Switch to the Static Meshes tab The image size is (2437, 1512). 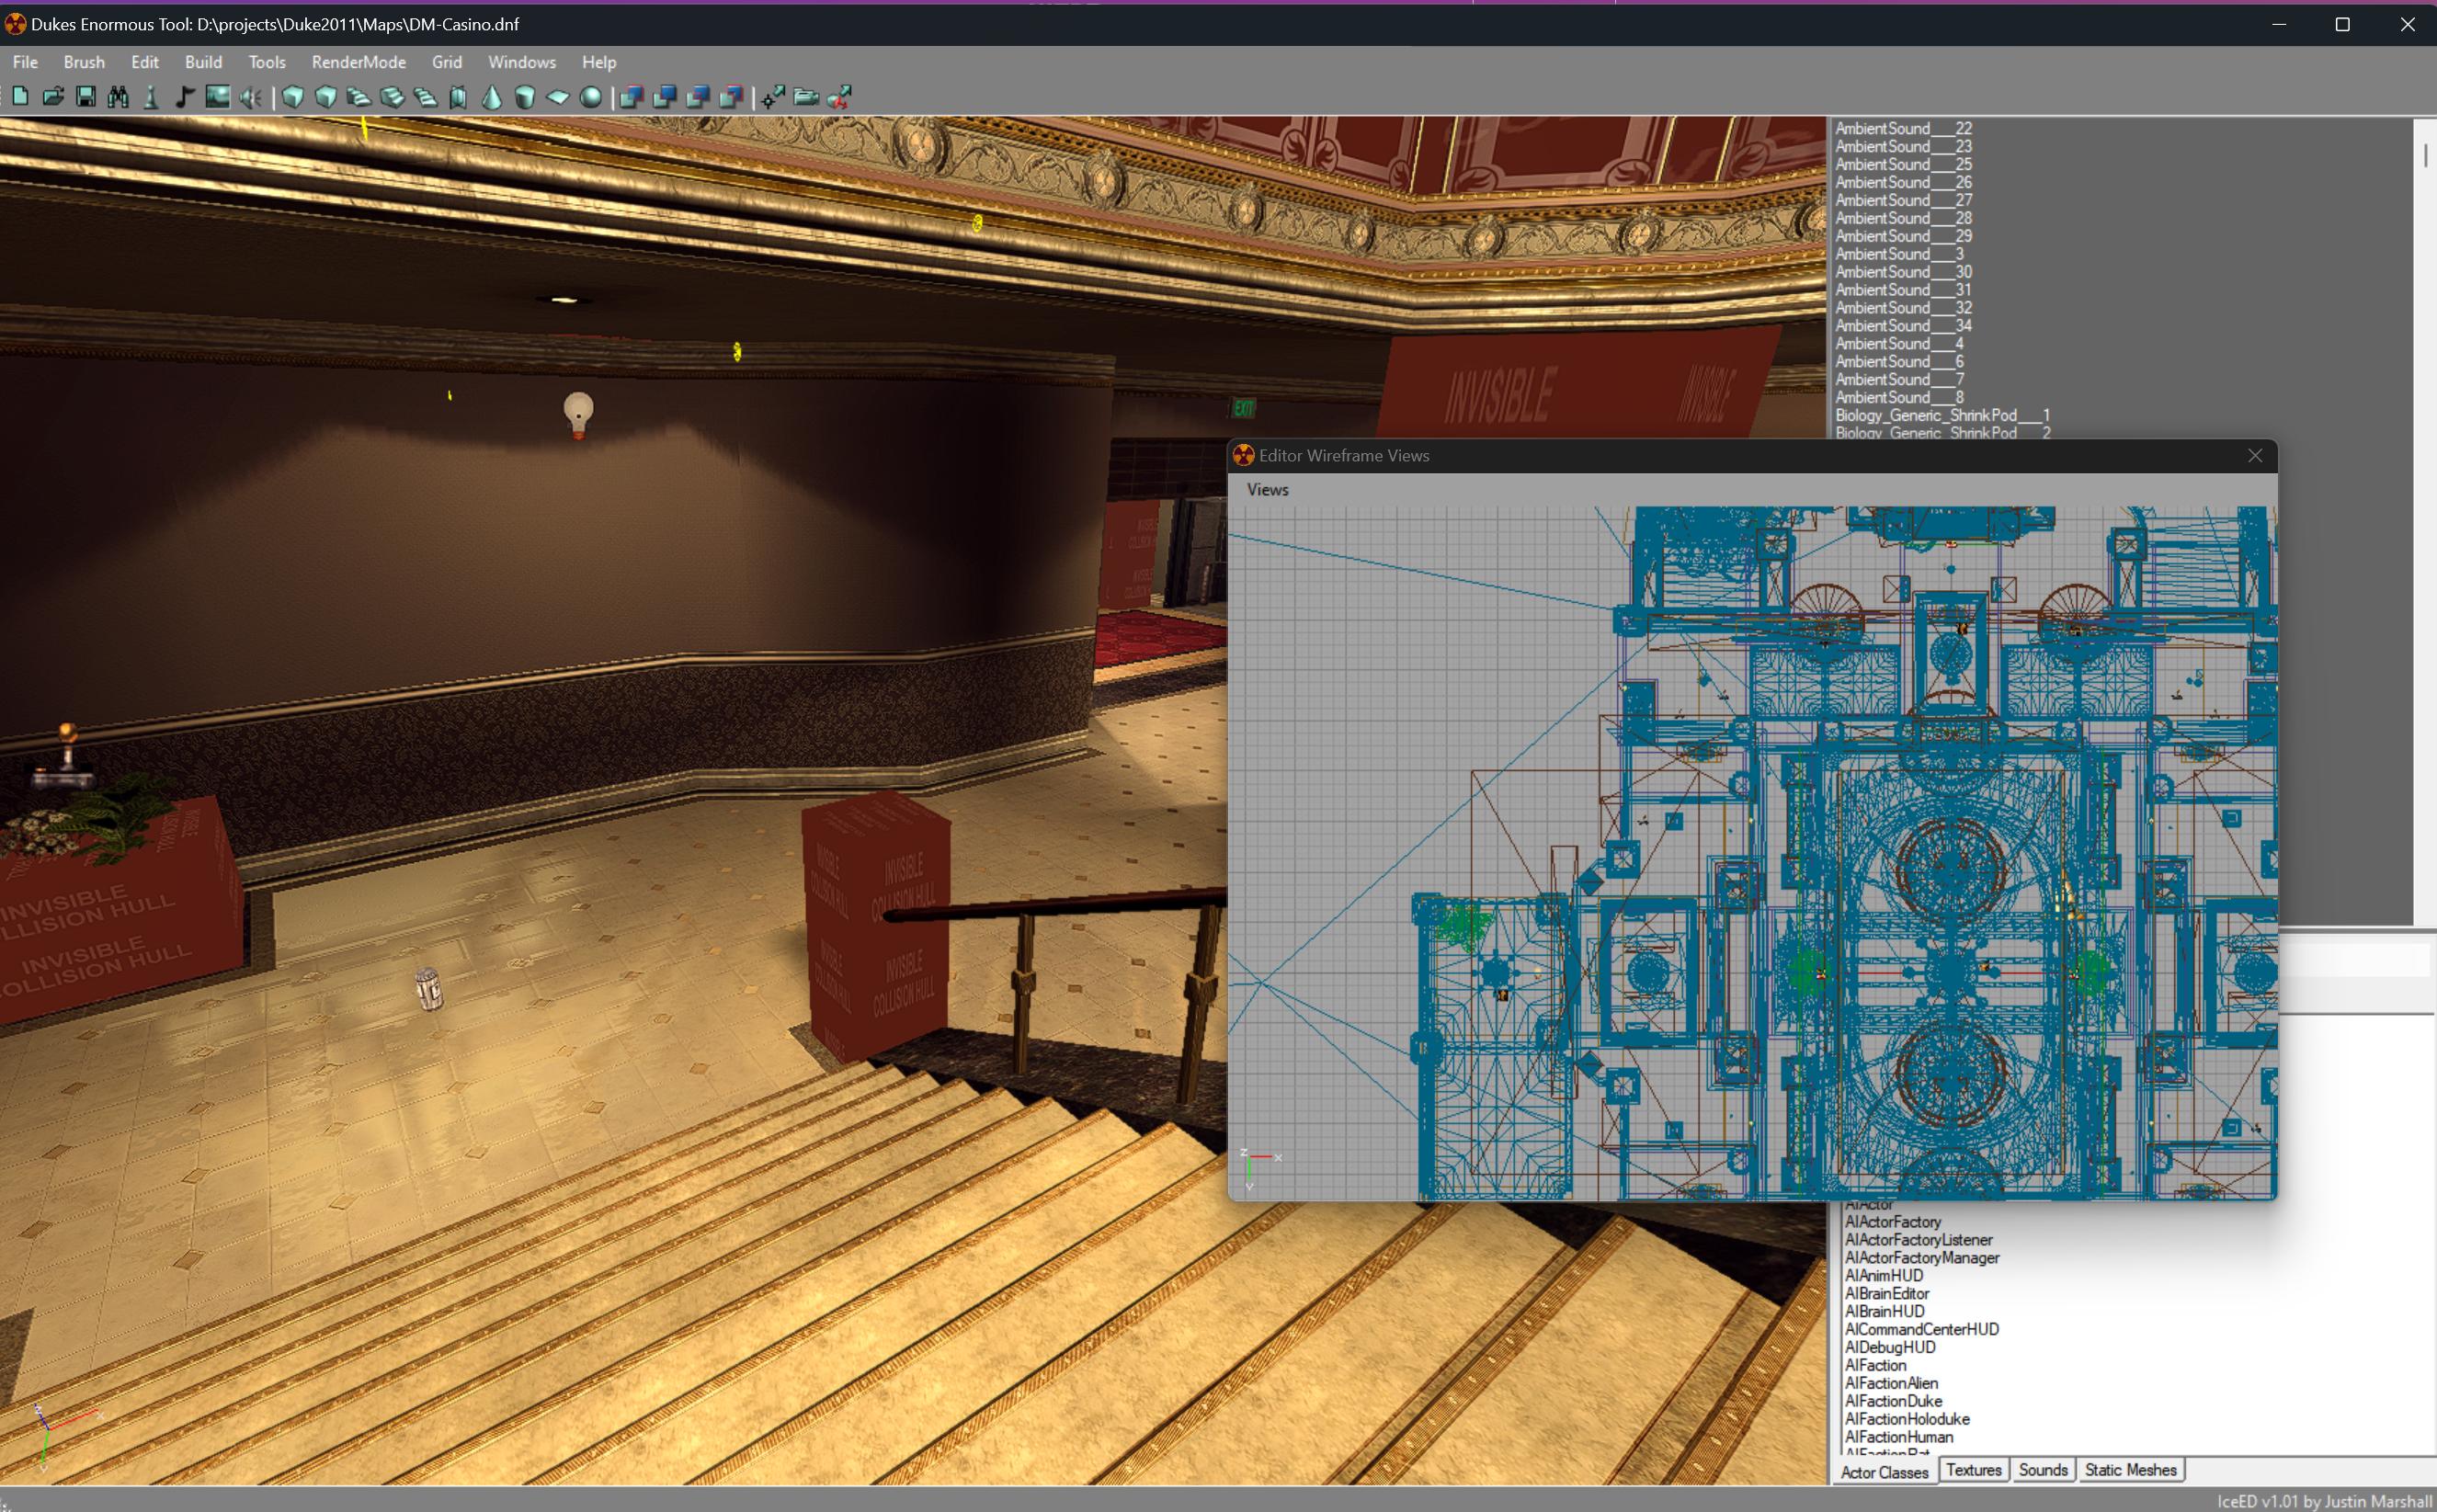click(x=2130, y=1470)
